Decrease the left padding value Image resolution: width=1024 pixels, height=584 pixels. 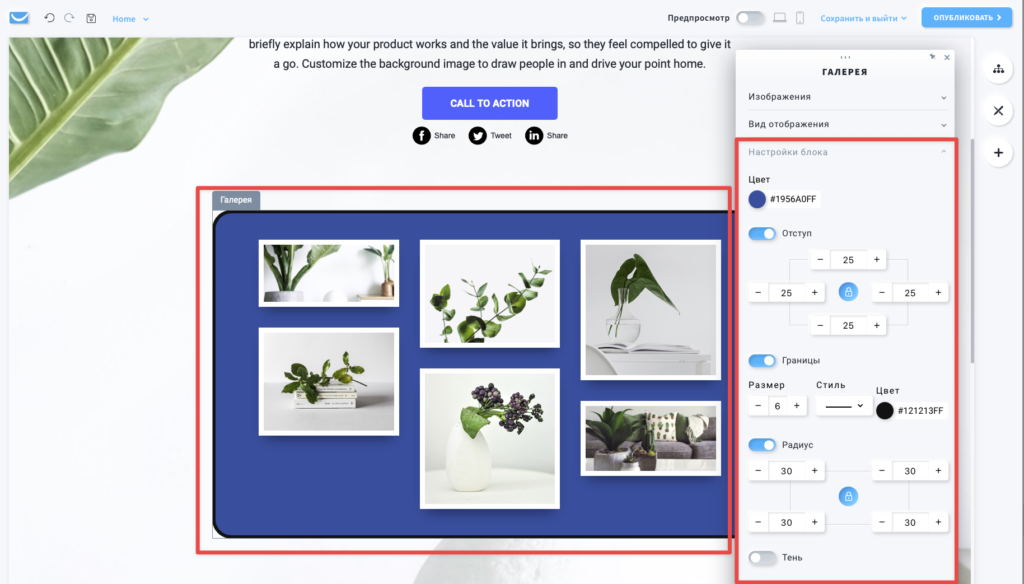pyautogui.click(x=758, y=293)
